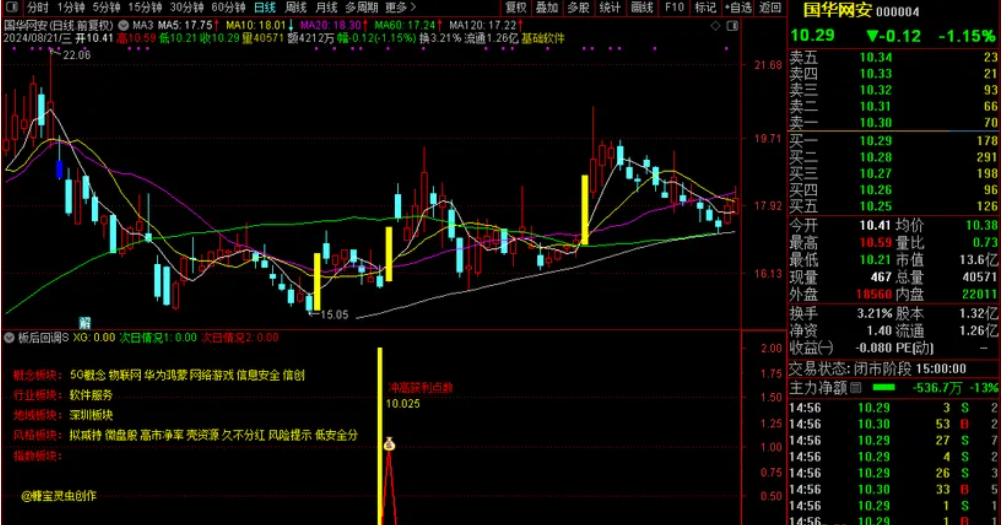Viewport: 1002px width, 525px height.
Task: Select the 周线 weekly chart tab
Action: [x=296, y=7]
